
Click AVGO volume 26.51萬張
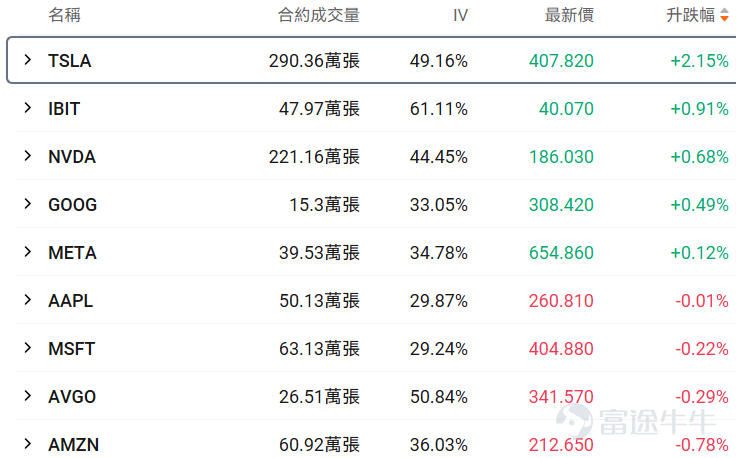pos(319,397)
